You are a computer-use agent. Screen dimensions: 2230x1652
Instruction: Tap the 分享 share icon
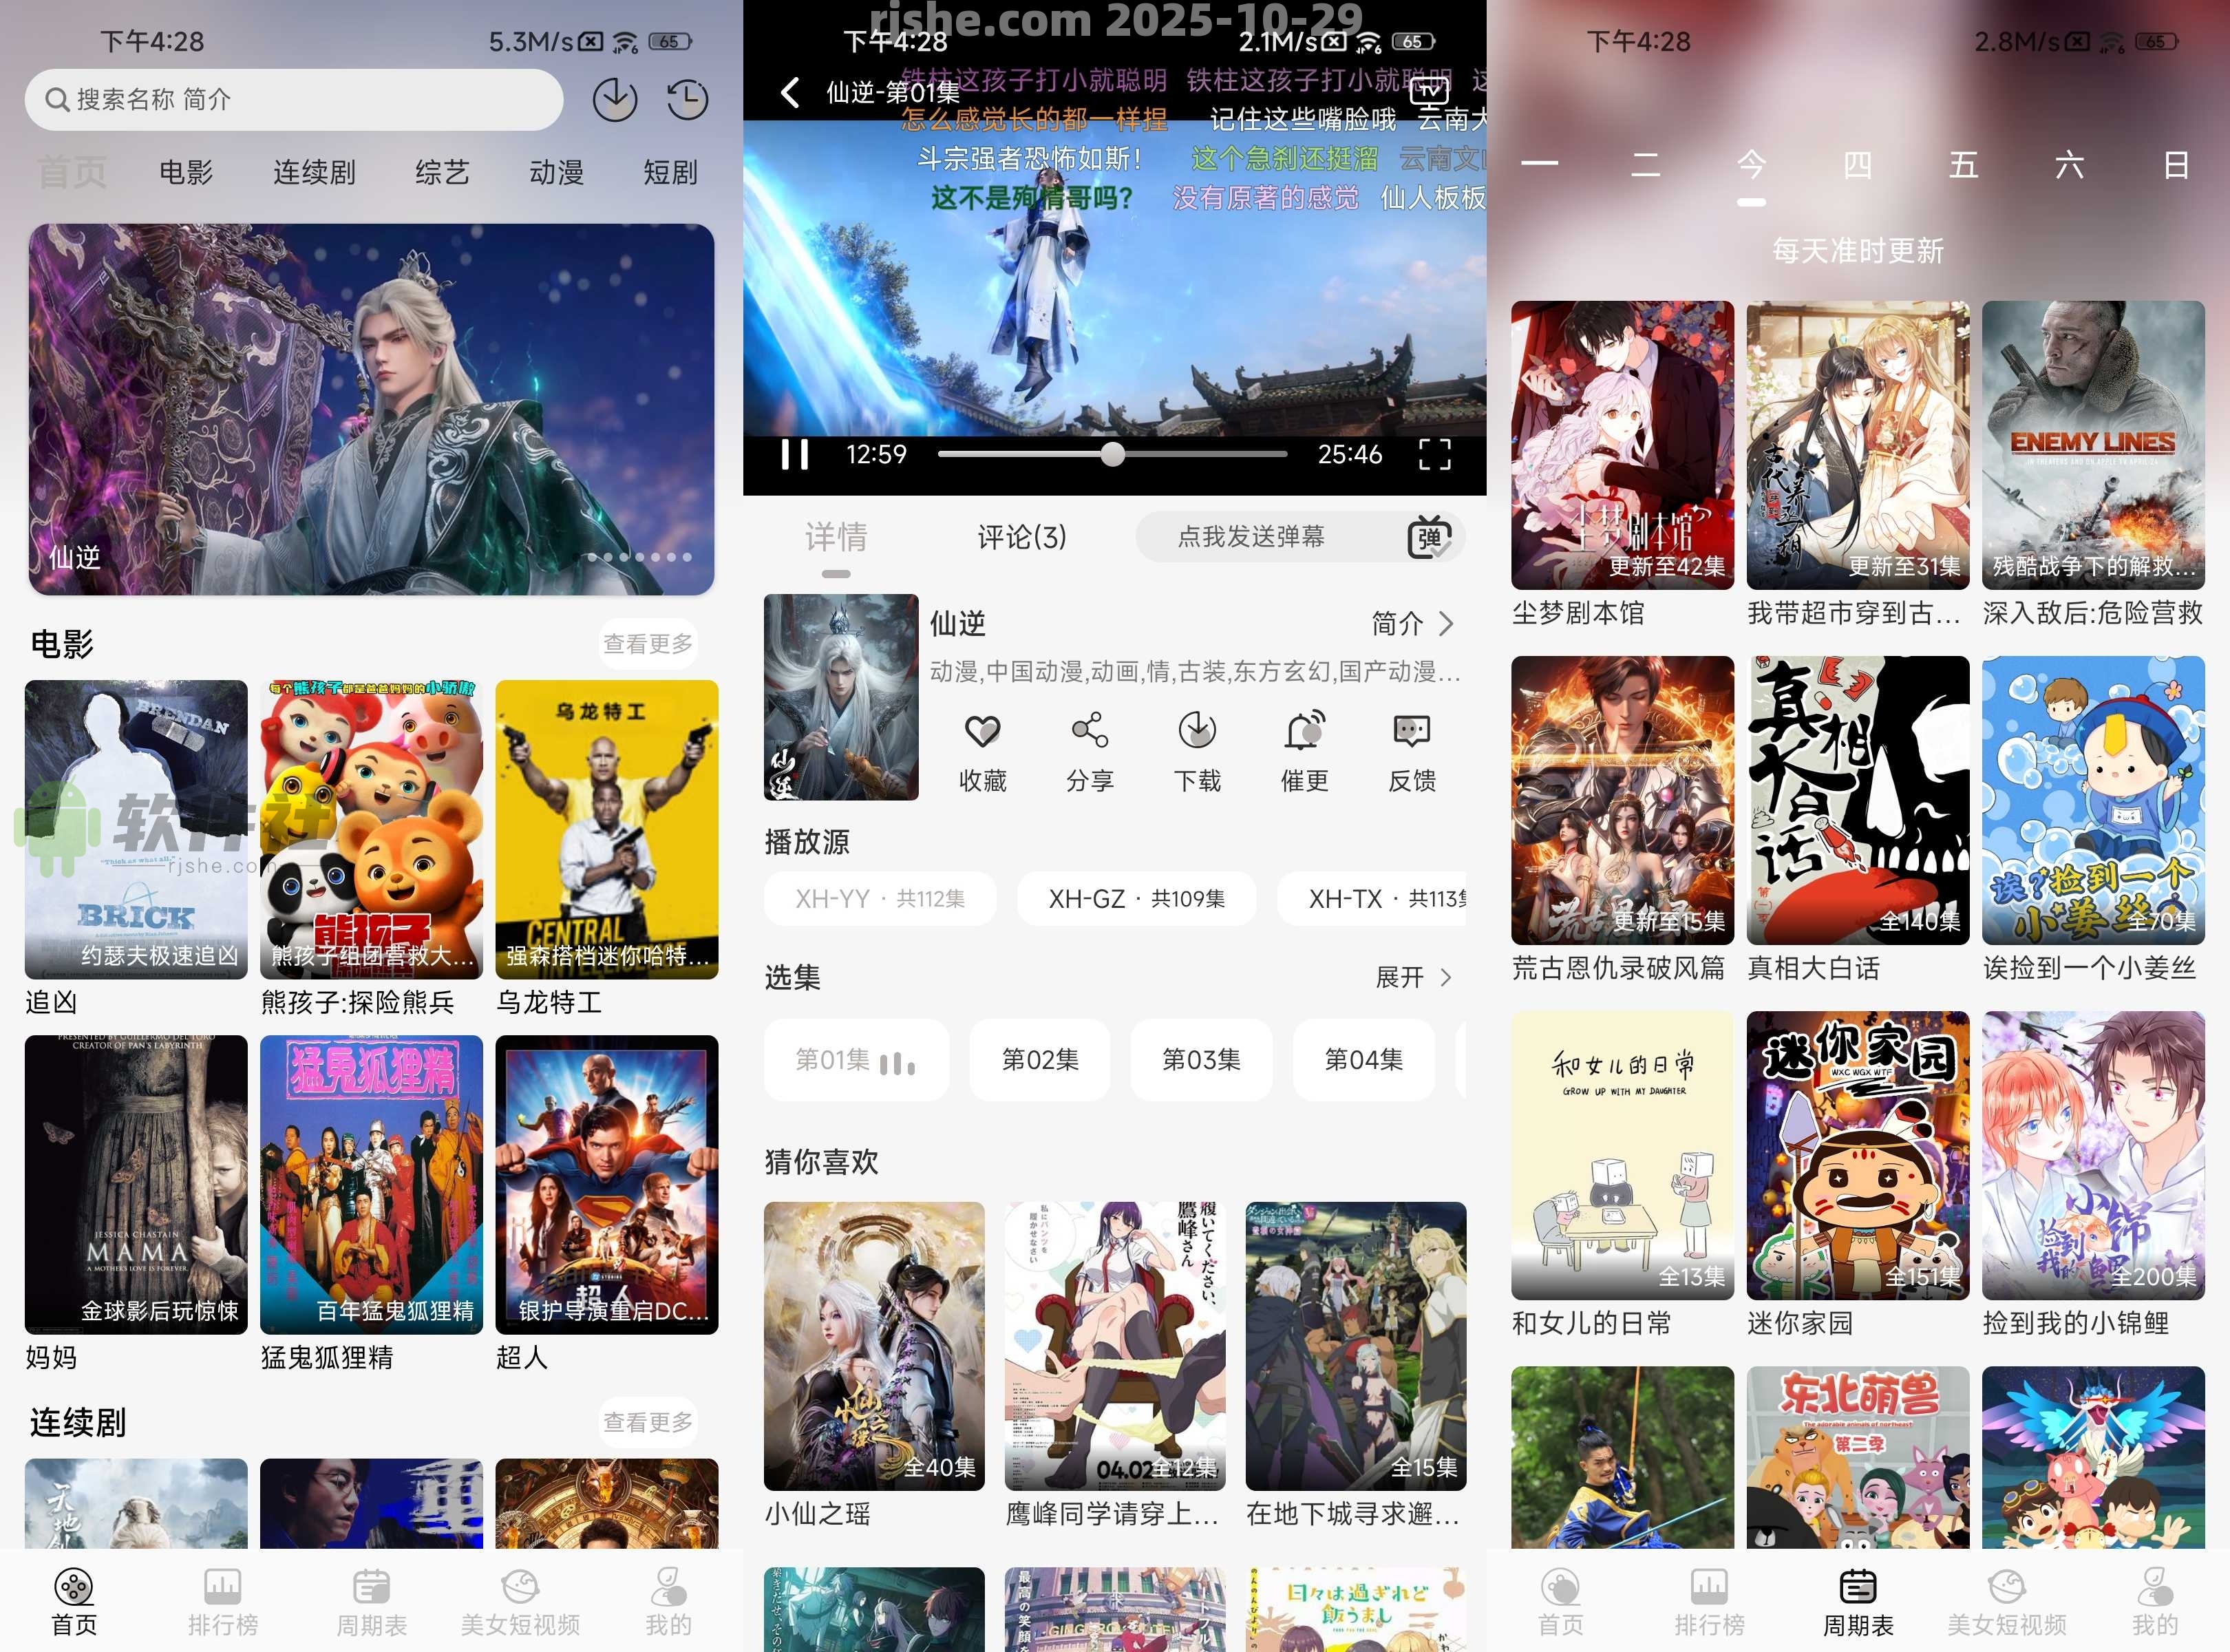click(x=1089, y=732)
